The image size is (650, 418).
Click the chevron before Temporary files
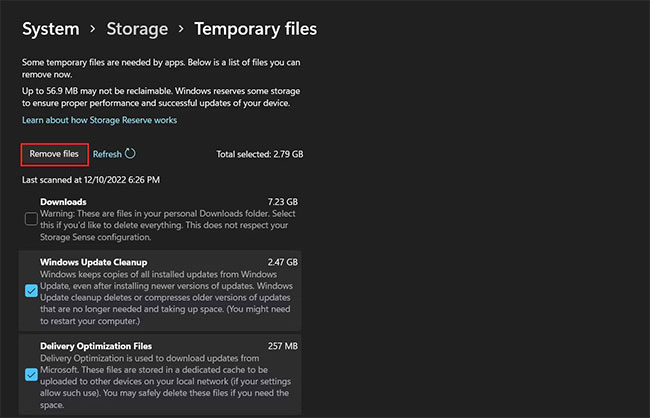[x=181, y=30]
